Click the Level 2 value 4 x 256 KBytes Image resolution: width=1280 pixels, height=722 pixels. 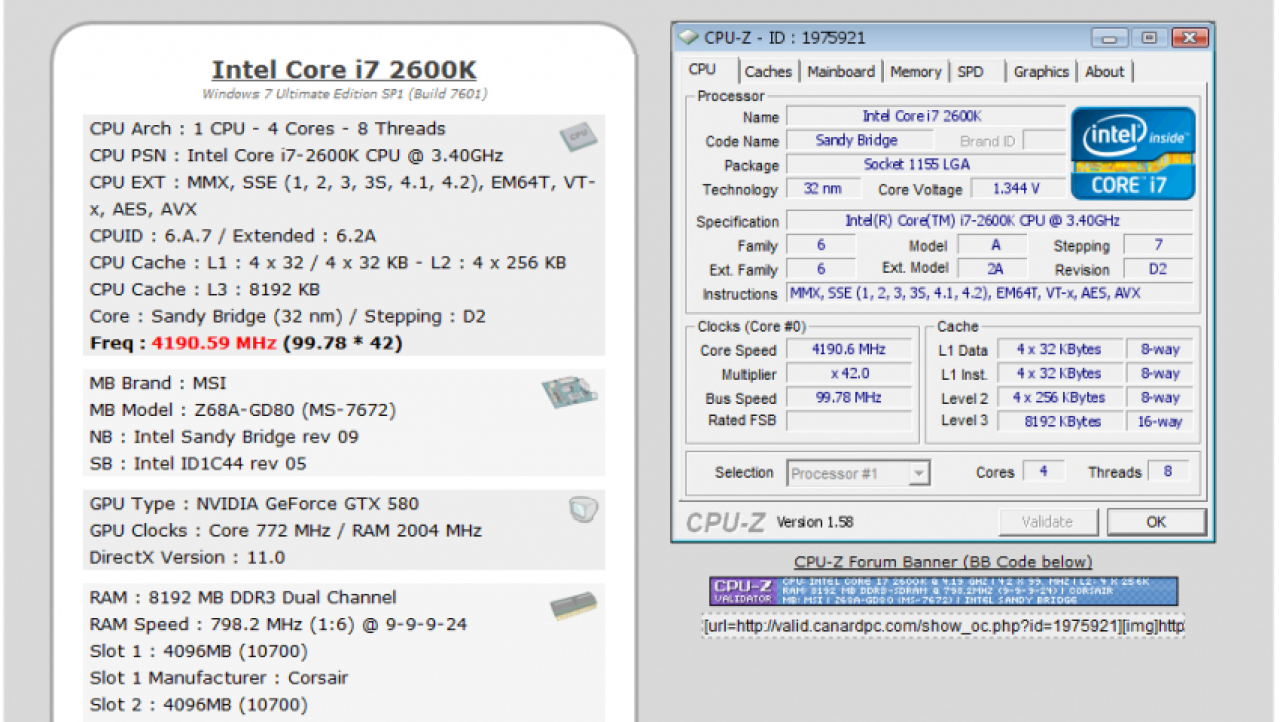1059,397
